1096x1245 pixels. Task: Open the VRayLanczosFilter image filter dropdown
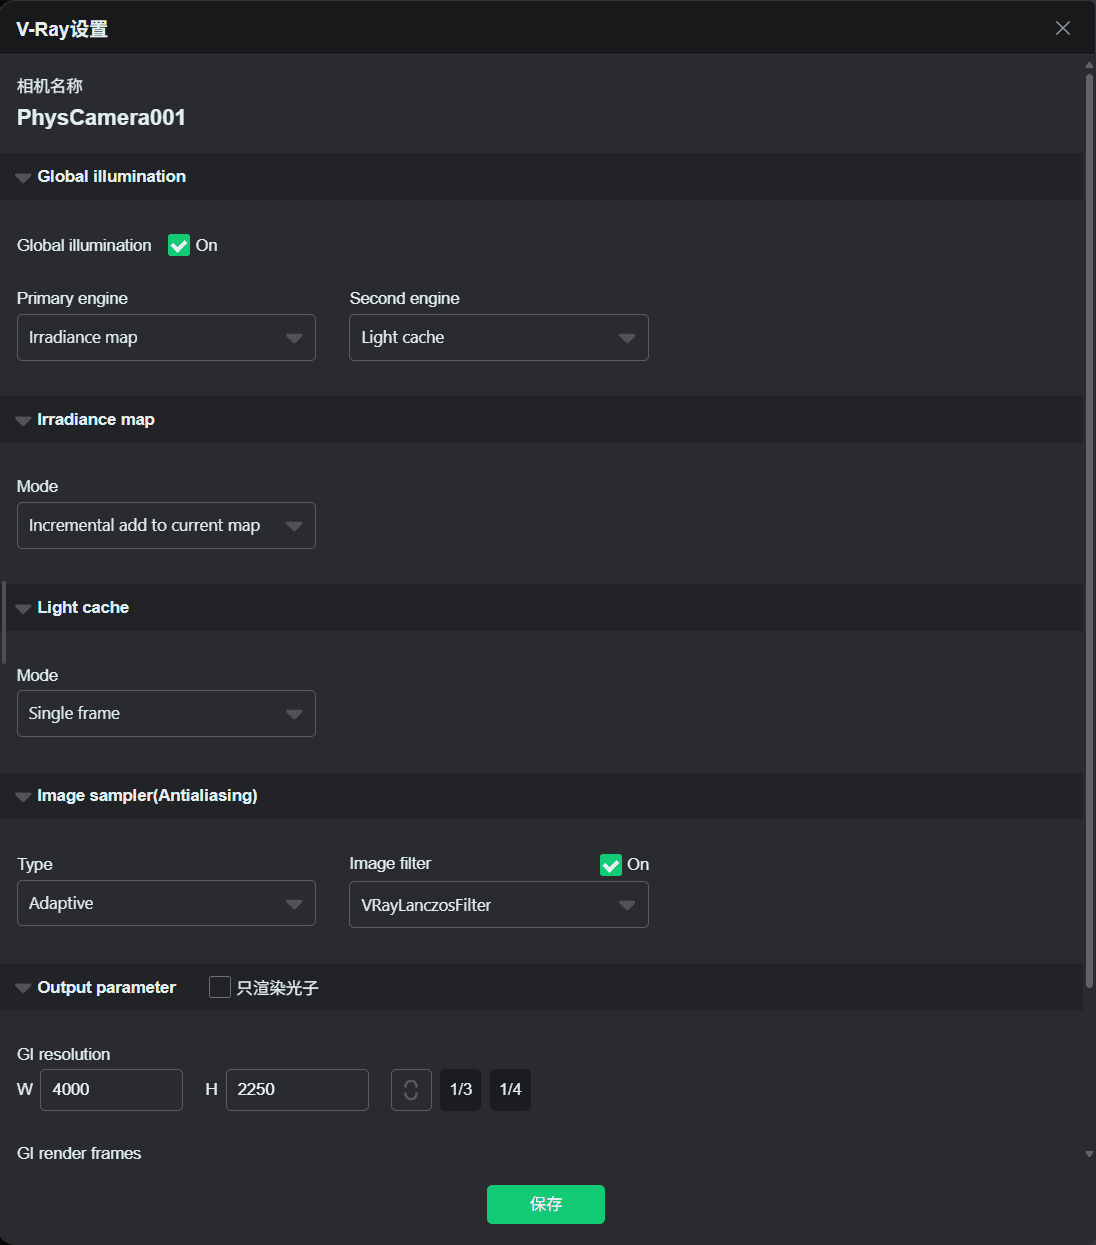click(498, 905)
